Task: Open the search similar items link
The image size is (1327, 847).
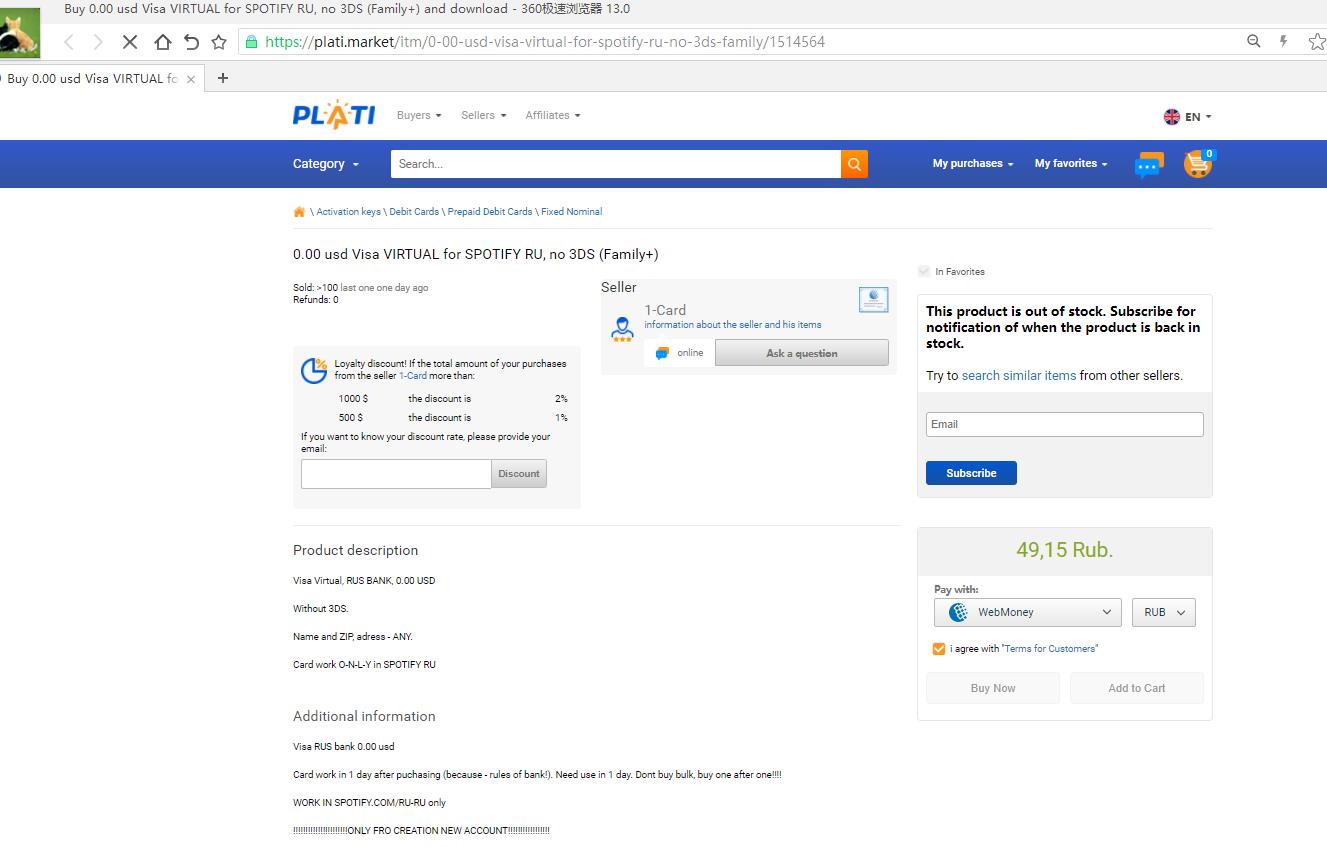Action: pyautogui.click(x=1019, y=376)
